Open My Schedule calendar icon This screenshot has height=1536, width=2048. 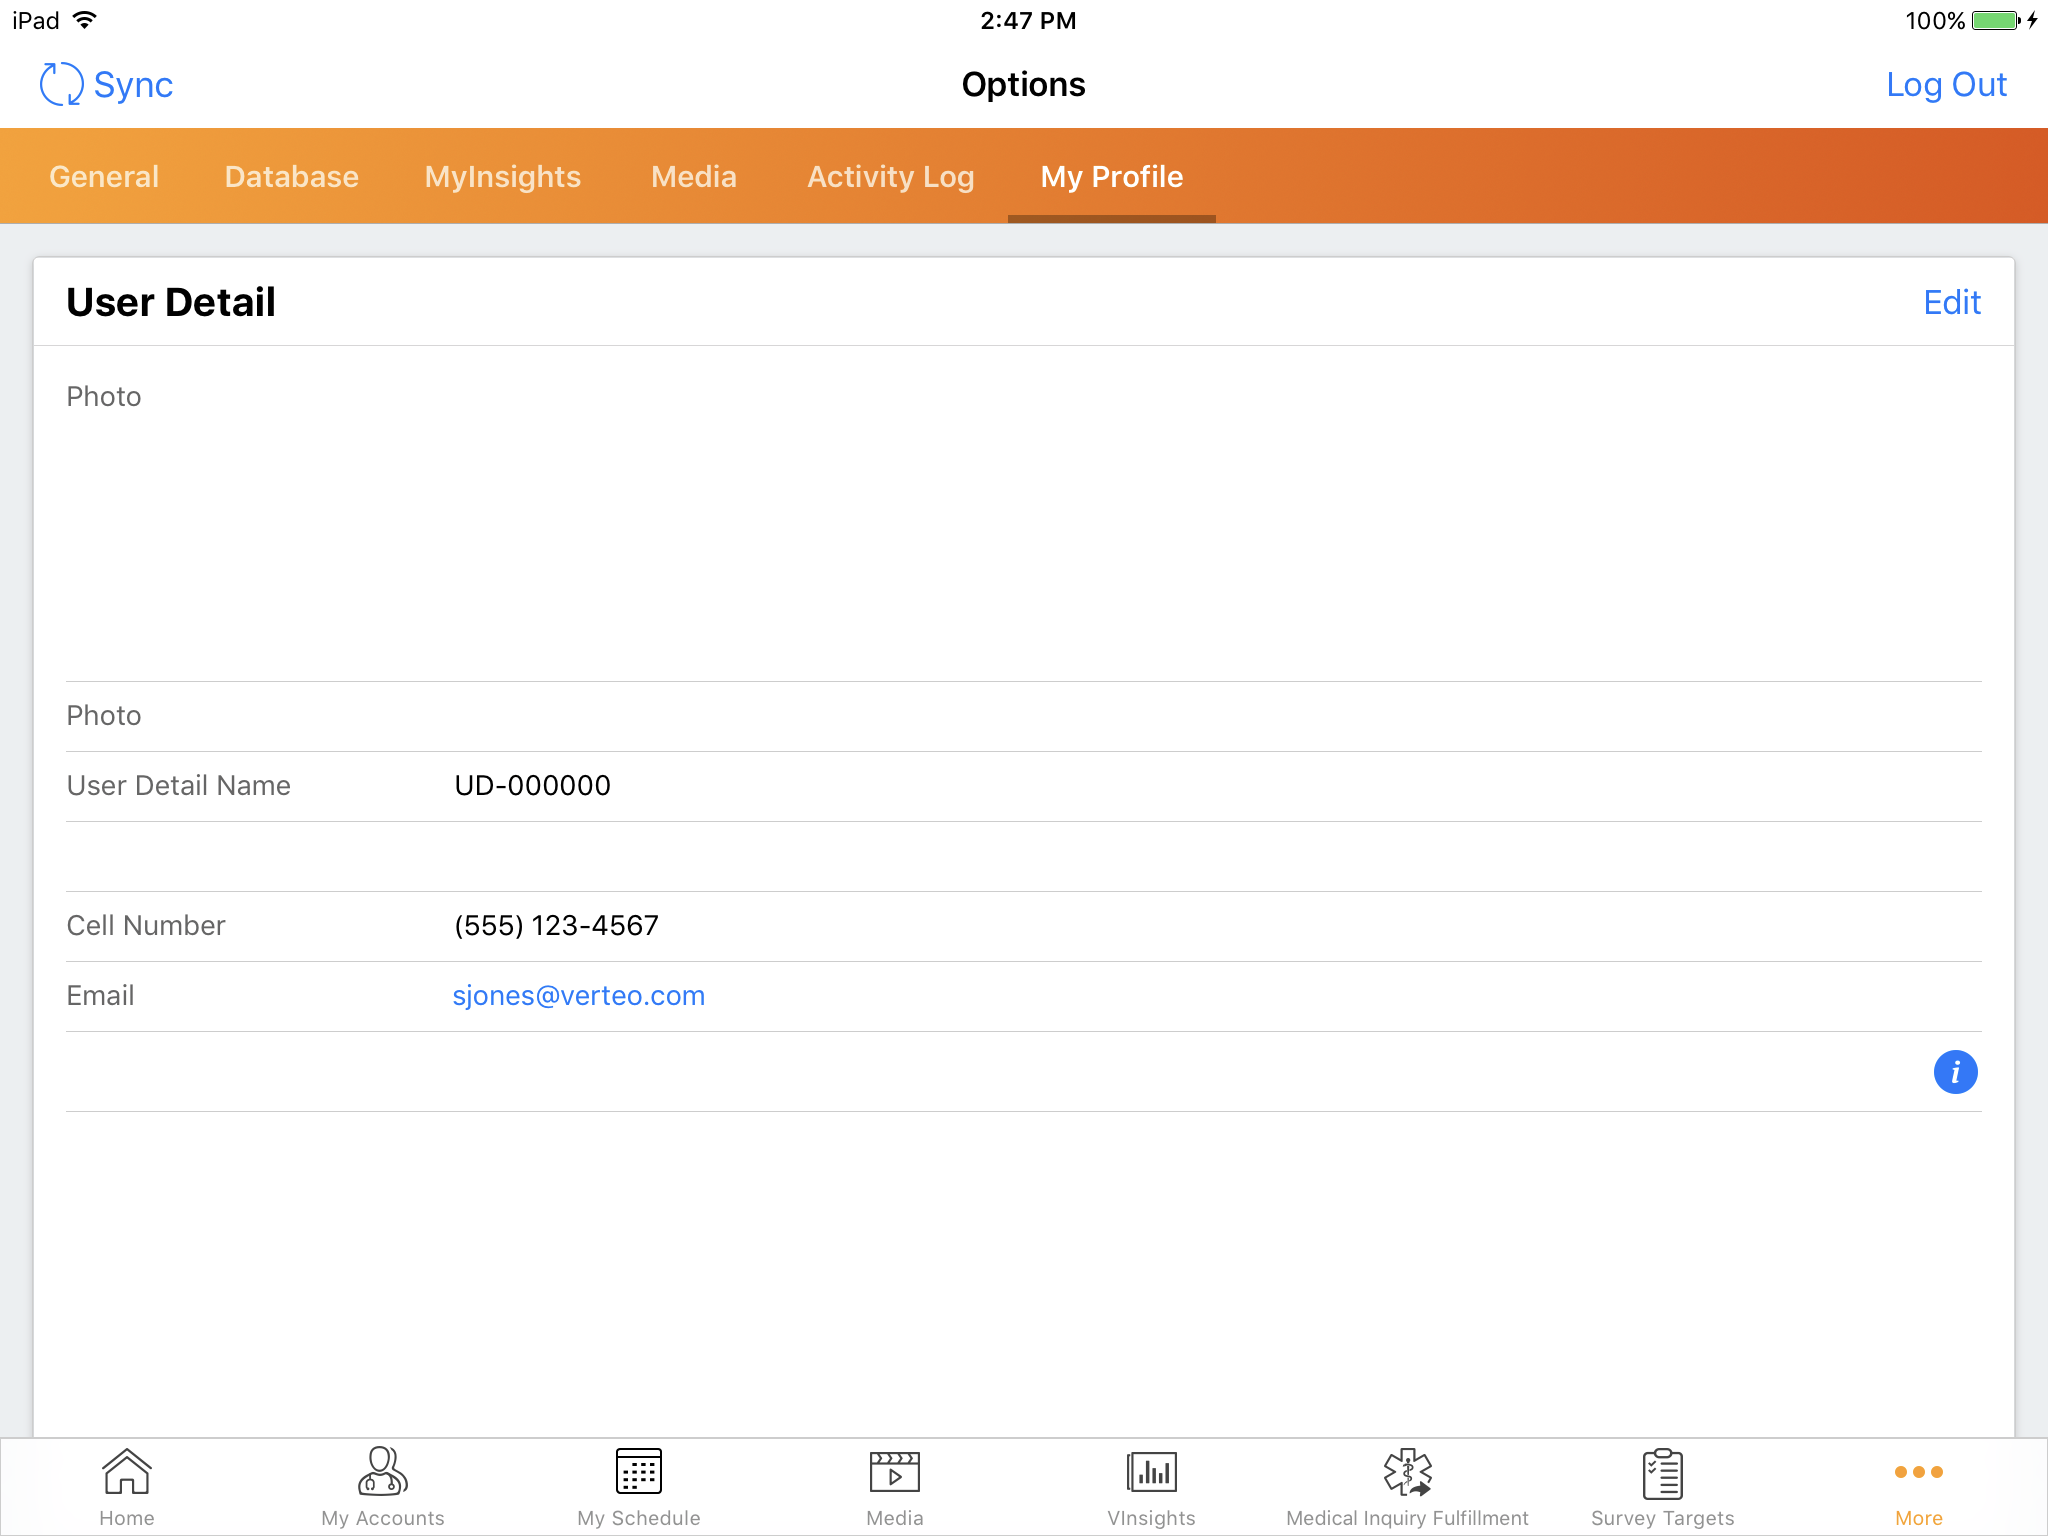639,1473
